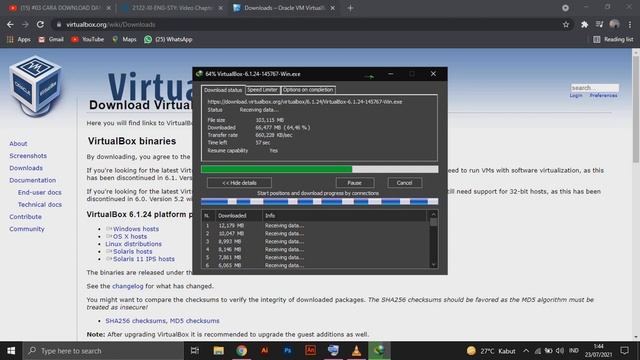Image resolution: width=640 pixels, height=360 pixels.
Task: Switch to the 2122-III-ENG-STY browser tab
Action: (x=172, y=8)
